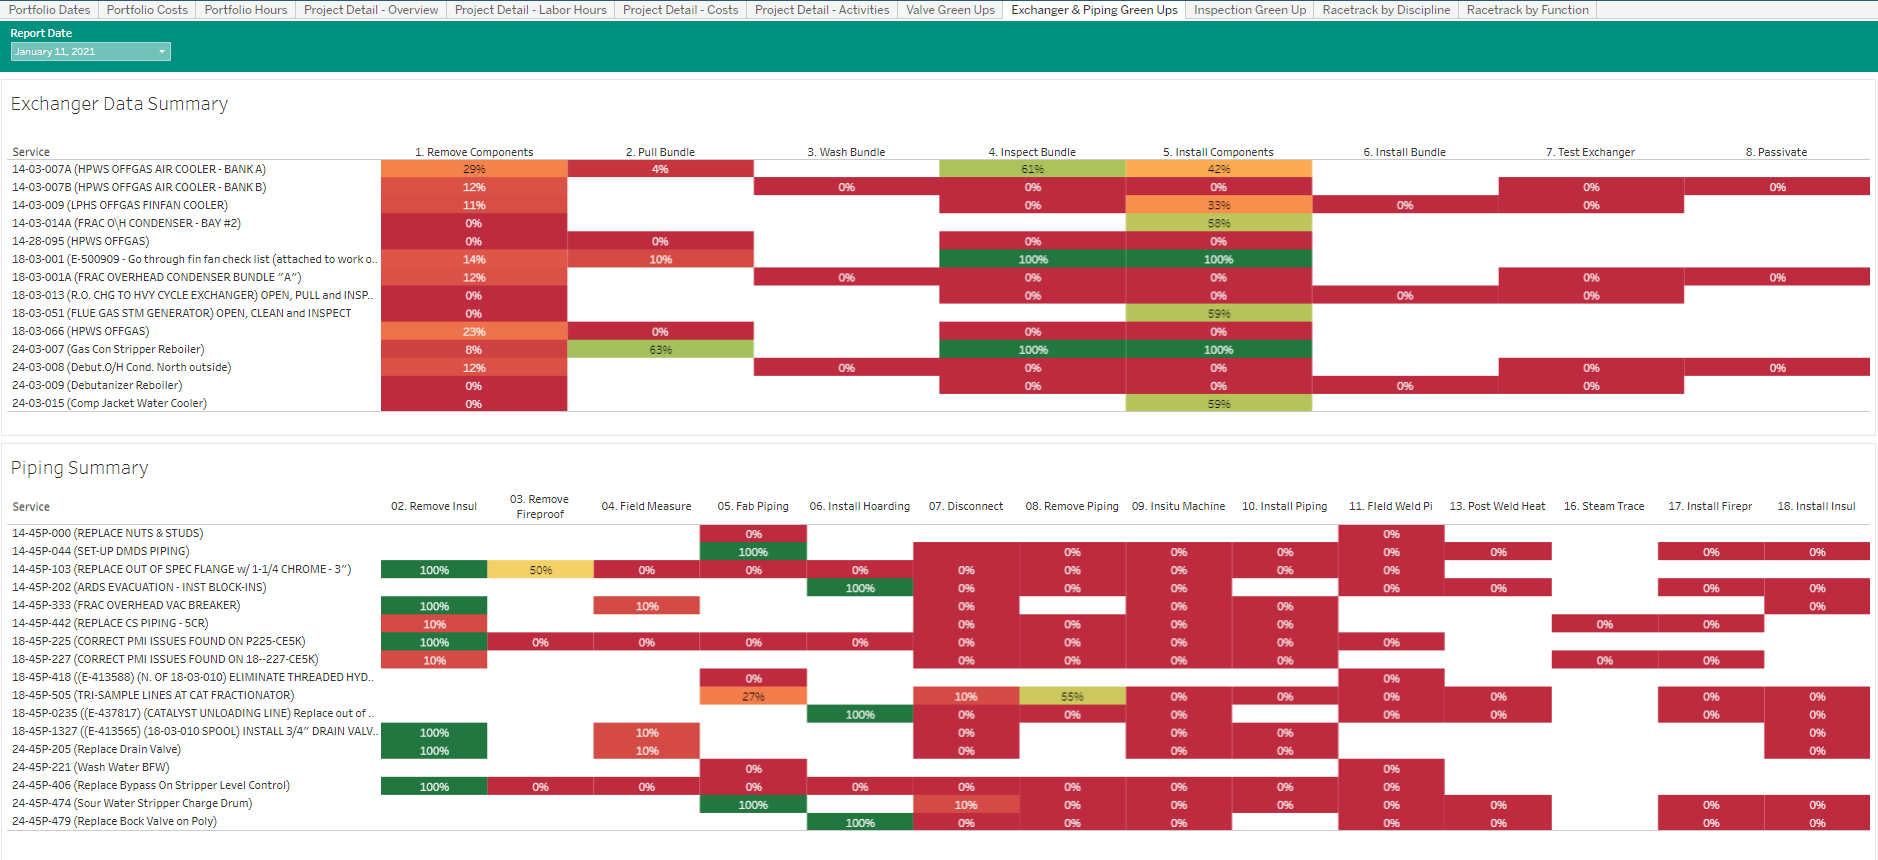Click the 14-45P-333 FRAC OVERHEAD VAC BREAKER row
Screen dimensions: 1878x860
point(126,605)
